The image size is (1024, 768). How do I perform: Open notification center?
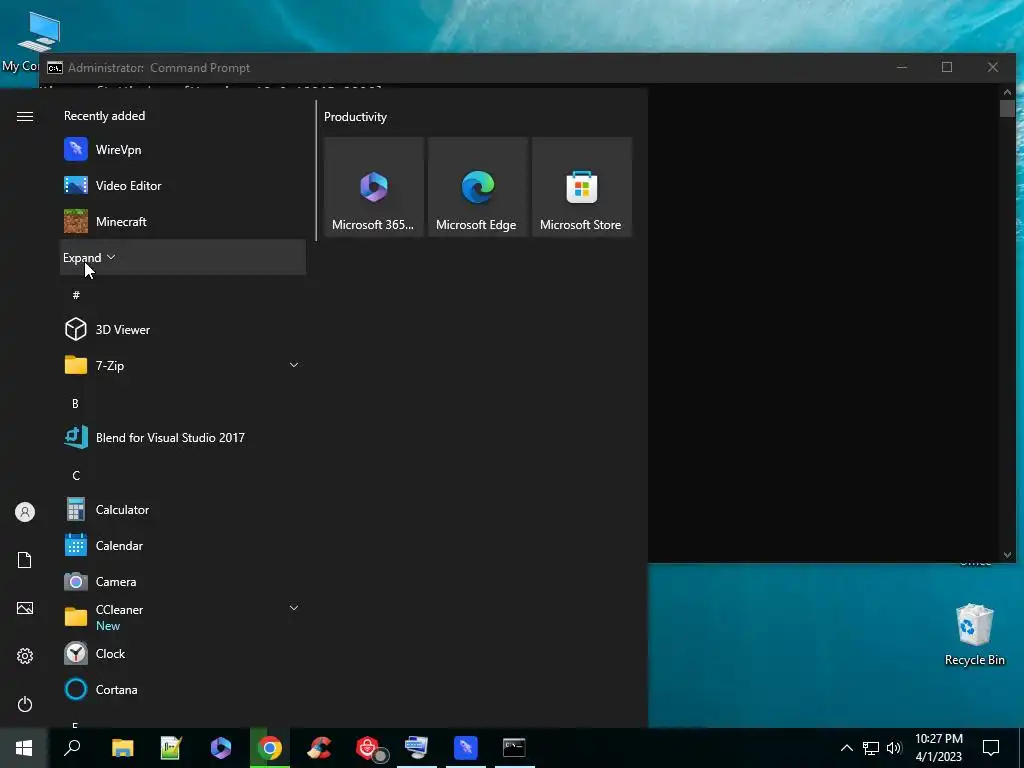[991, 748]
